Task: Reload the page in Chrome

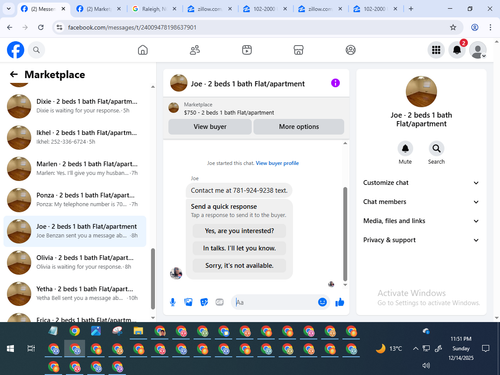Action: (41, 27)
